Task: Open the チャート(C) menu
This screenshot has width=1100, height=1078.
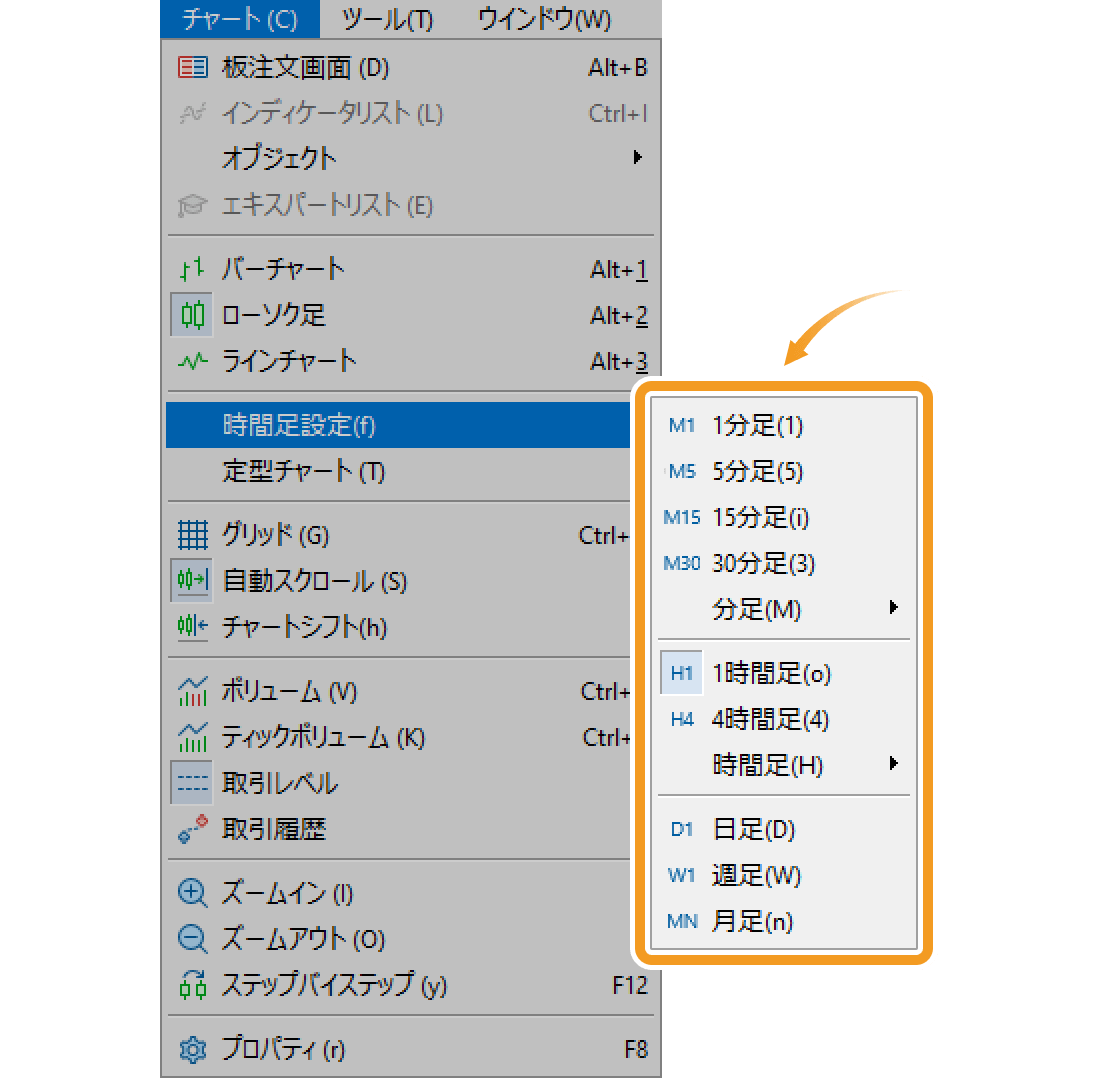Action: [240, 19]
